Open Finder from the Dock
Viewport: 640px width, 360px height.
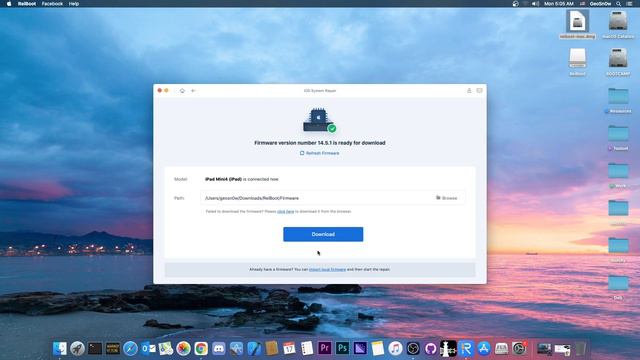(60, 348)
